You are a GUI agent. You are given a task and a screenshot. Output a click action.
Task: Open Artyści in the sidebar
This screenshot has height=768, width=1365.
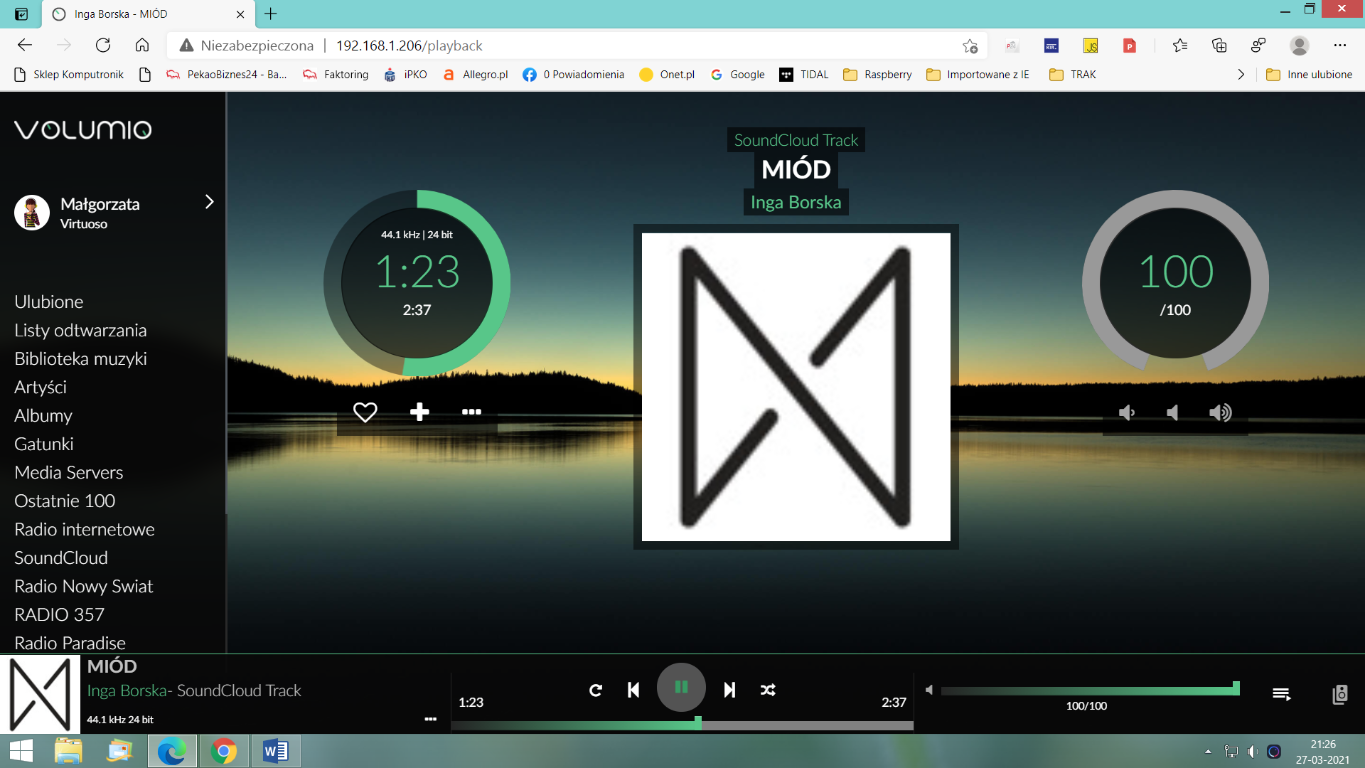tap(41, 386)
